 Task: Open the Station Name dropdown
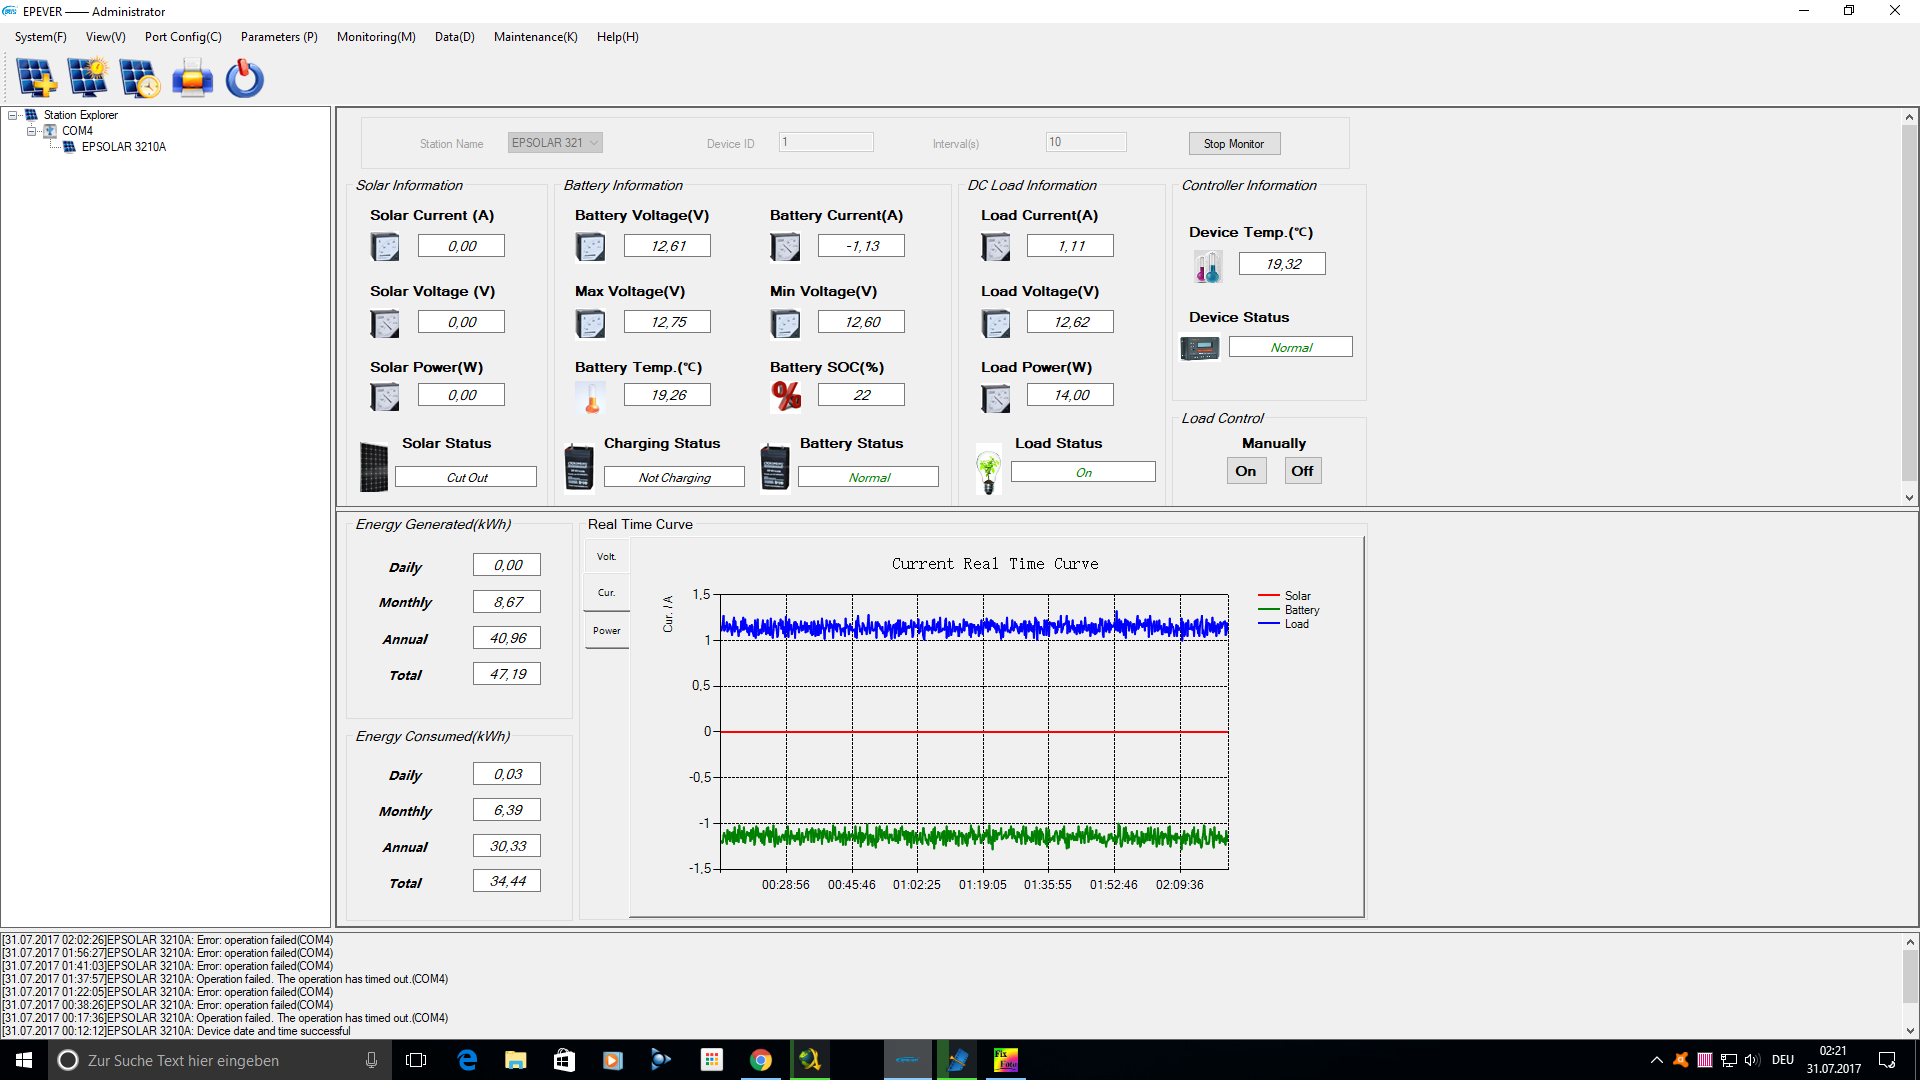click(x=555, y=143)
